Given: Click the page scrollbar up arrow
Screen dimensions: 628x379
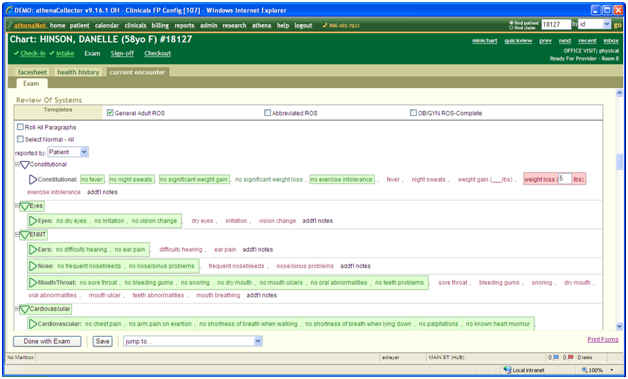Looking at the screenshot, I should click(x=619, y=93).
